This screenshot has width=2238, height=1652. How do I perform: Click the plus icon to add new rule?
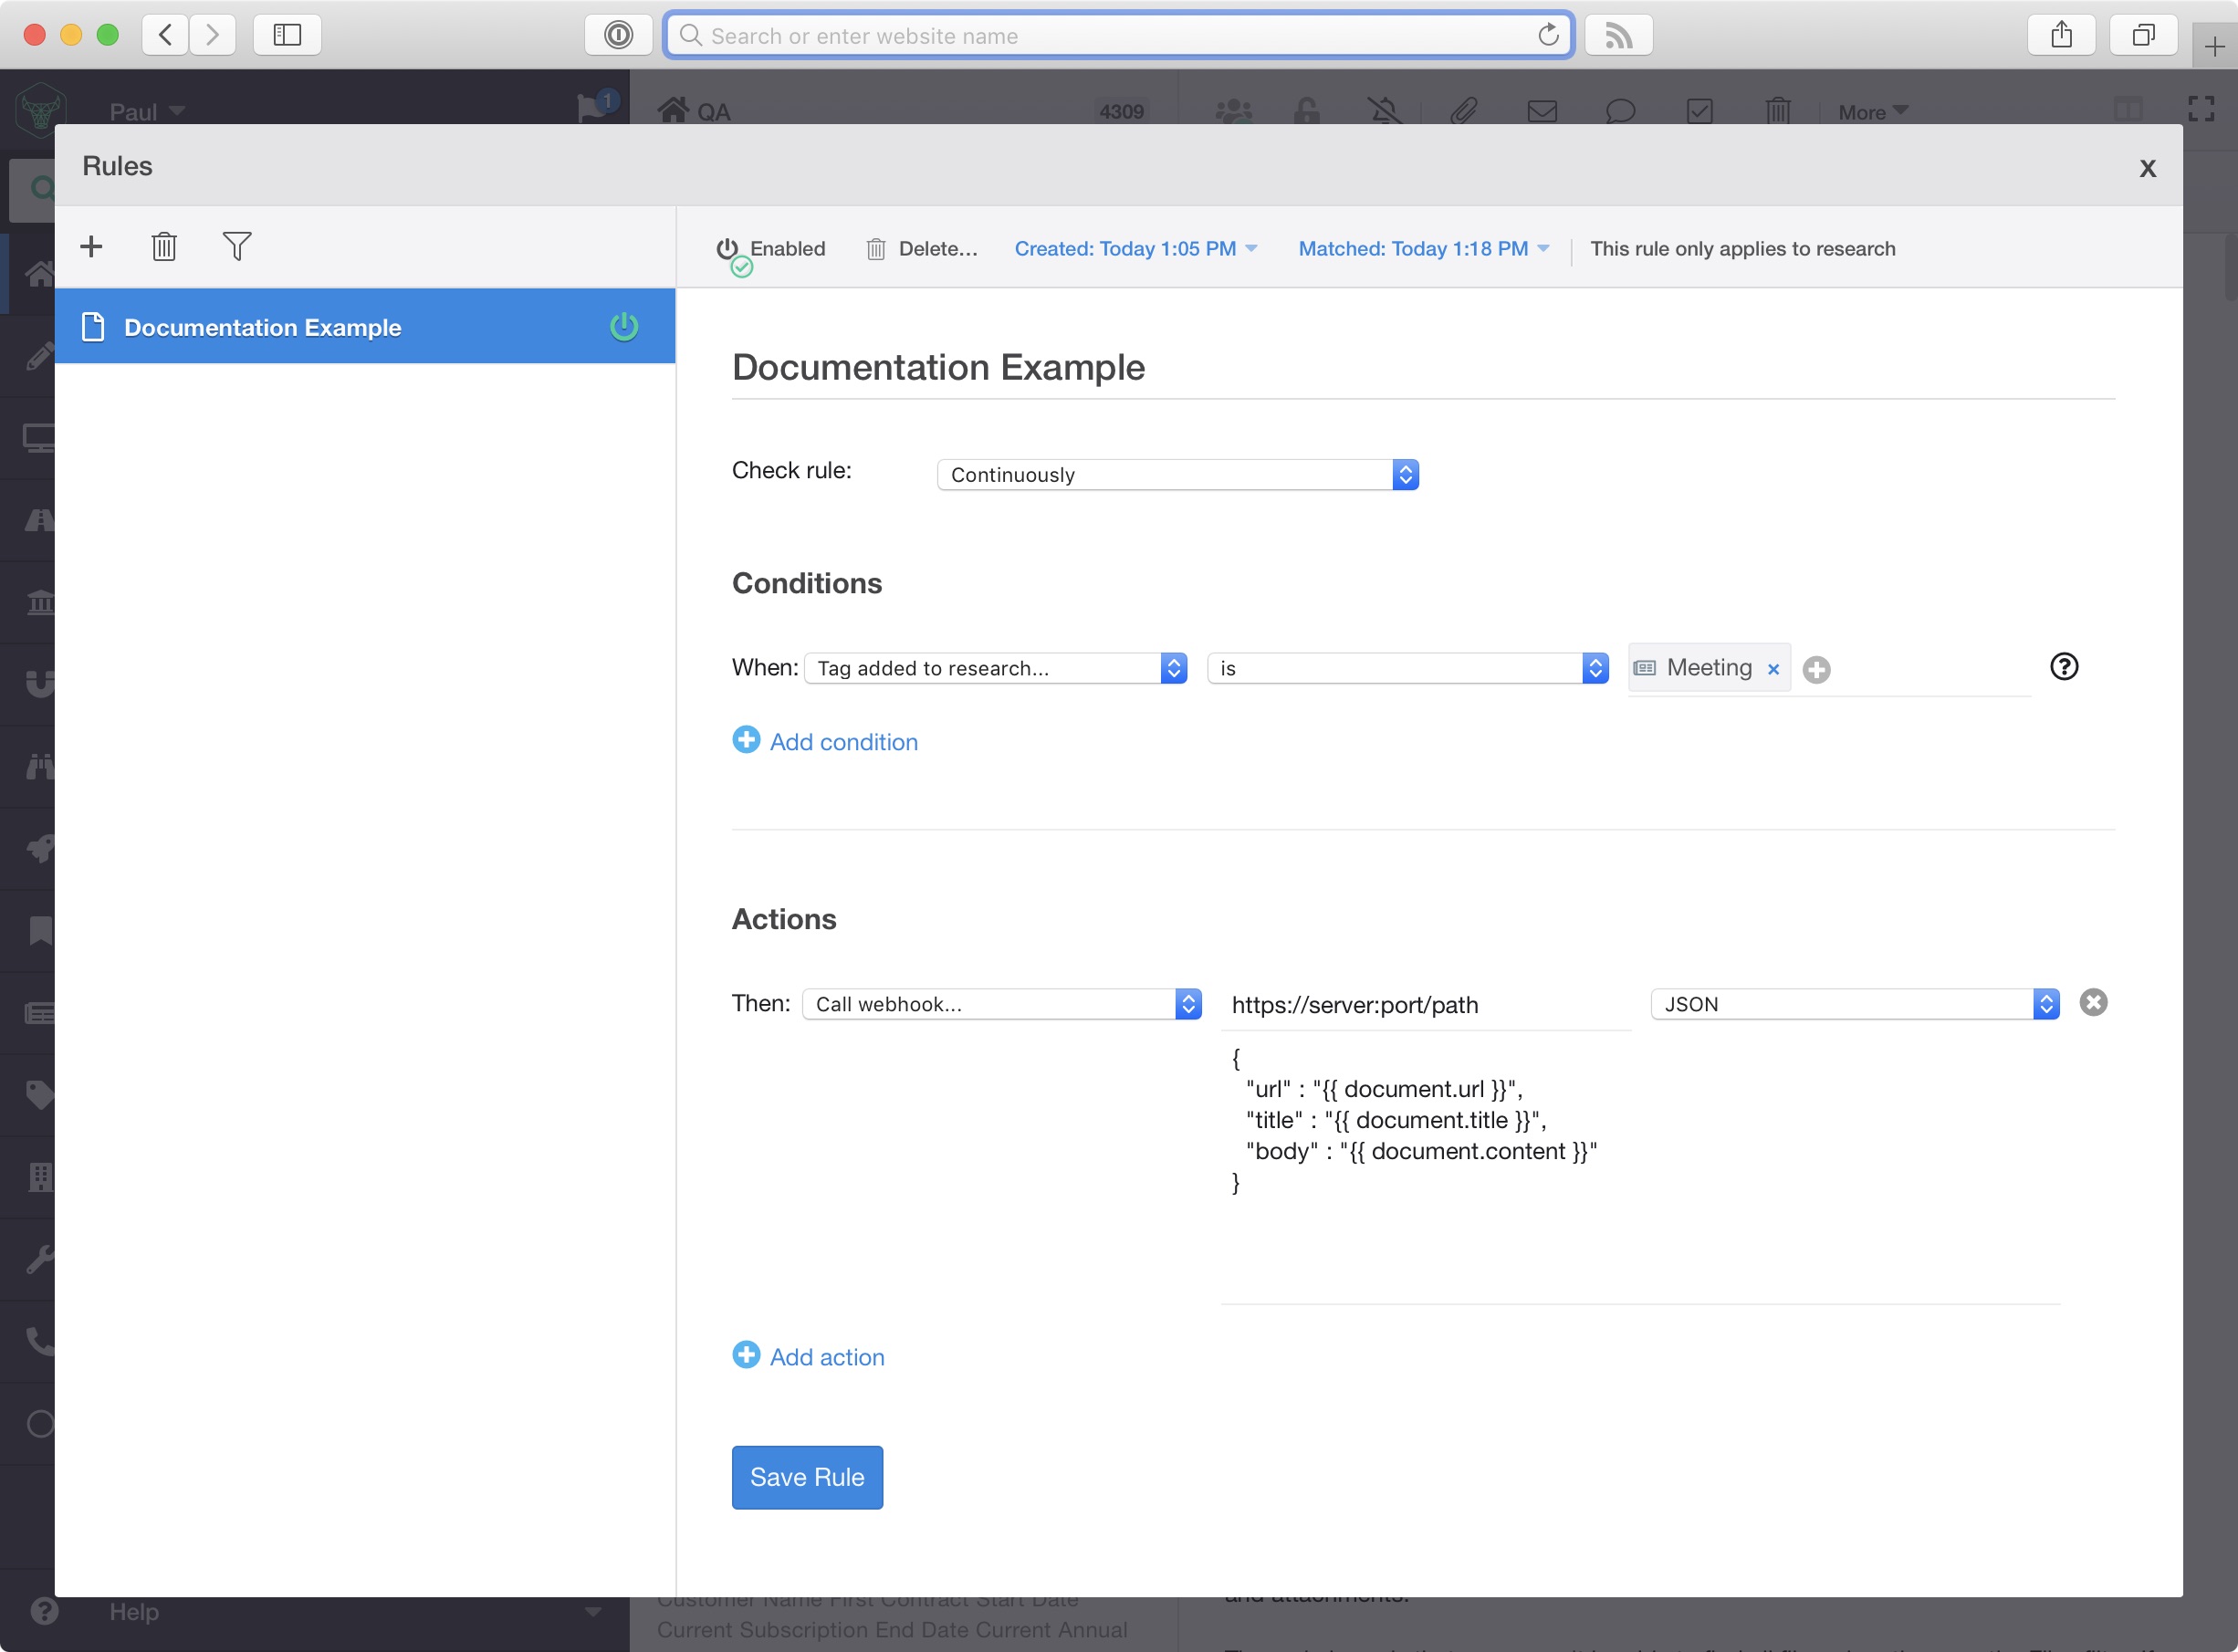pos(91,247)
